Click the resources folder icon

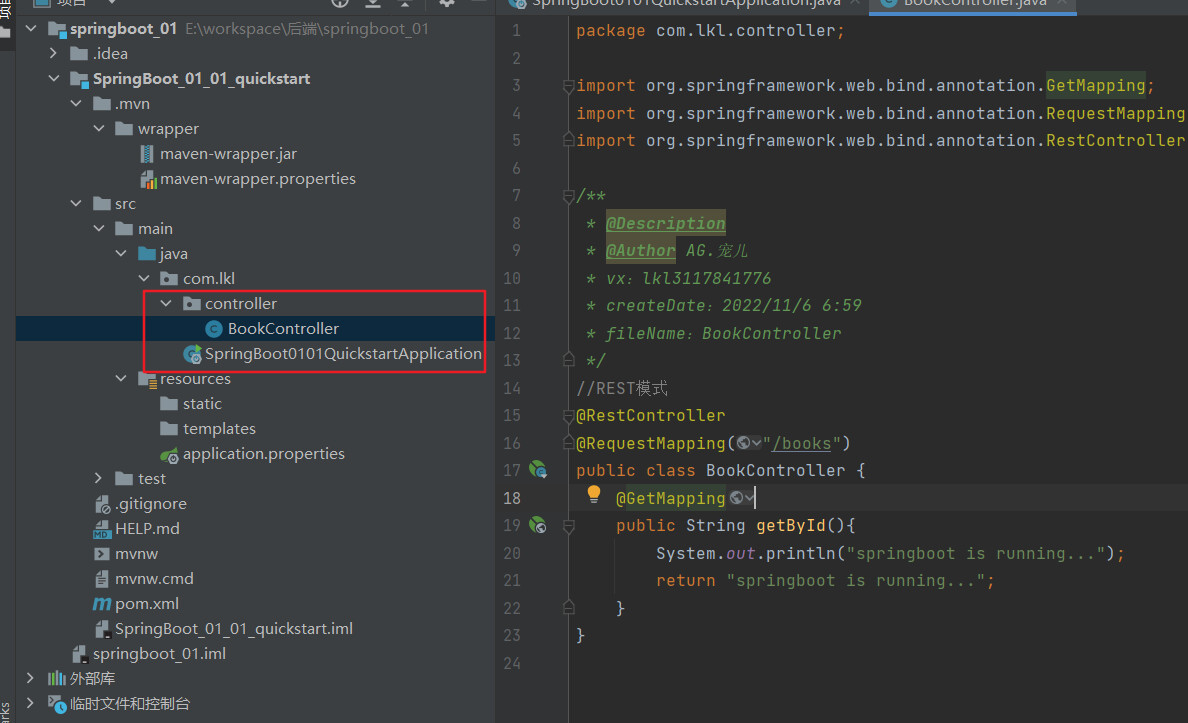click(x=148, y=379)
